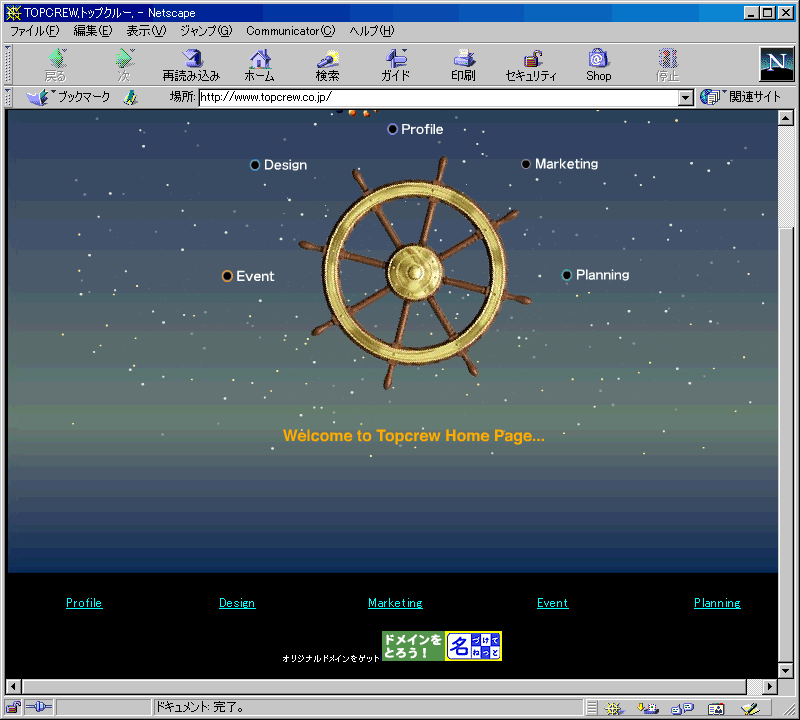Click the vertical scrollbar up arrow
The image size is (800, 720).
(786, 118)
